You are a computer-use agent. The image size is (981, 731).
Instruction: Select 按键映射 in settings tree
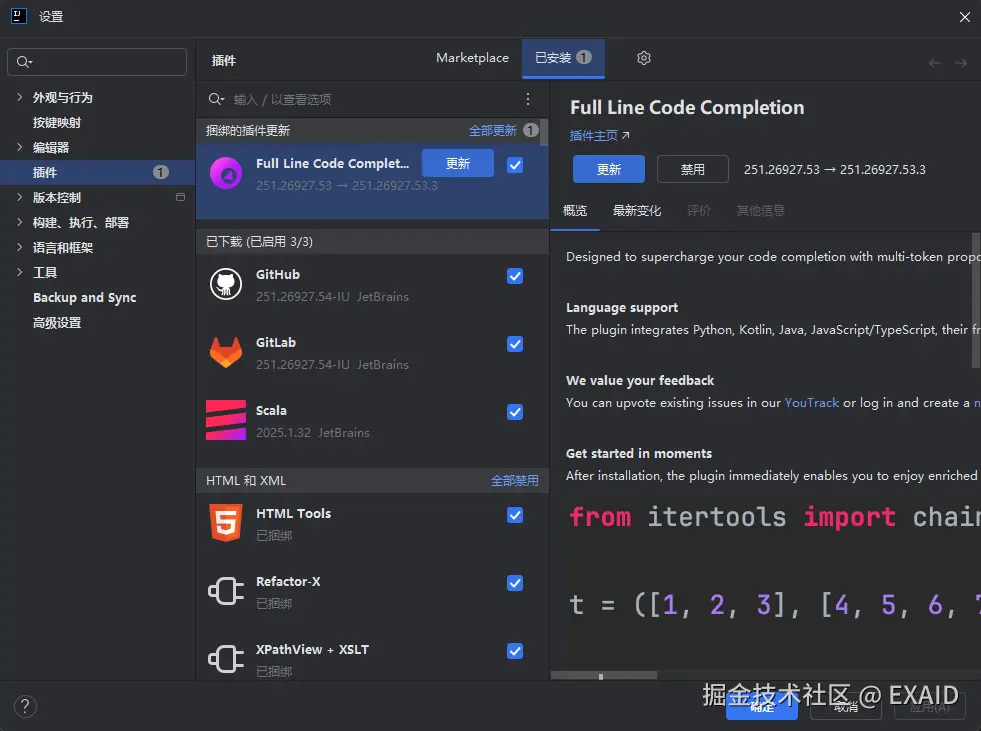point(57,123)
